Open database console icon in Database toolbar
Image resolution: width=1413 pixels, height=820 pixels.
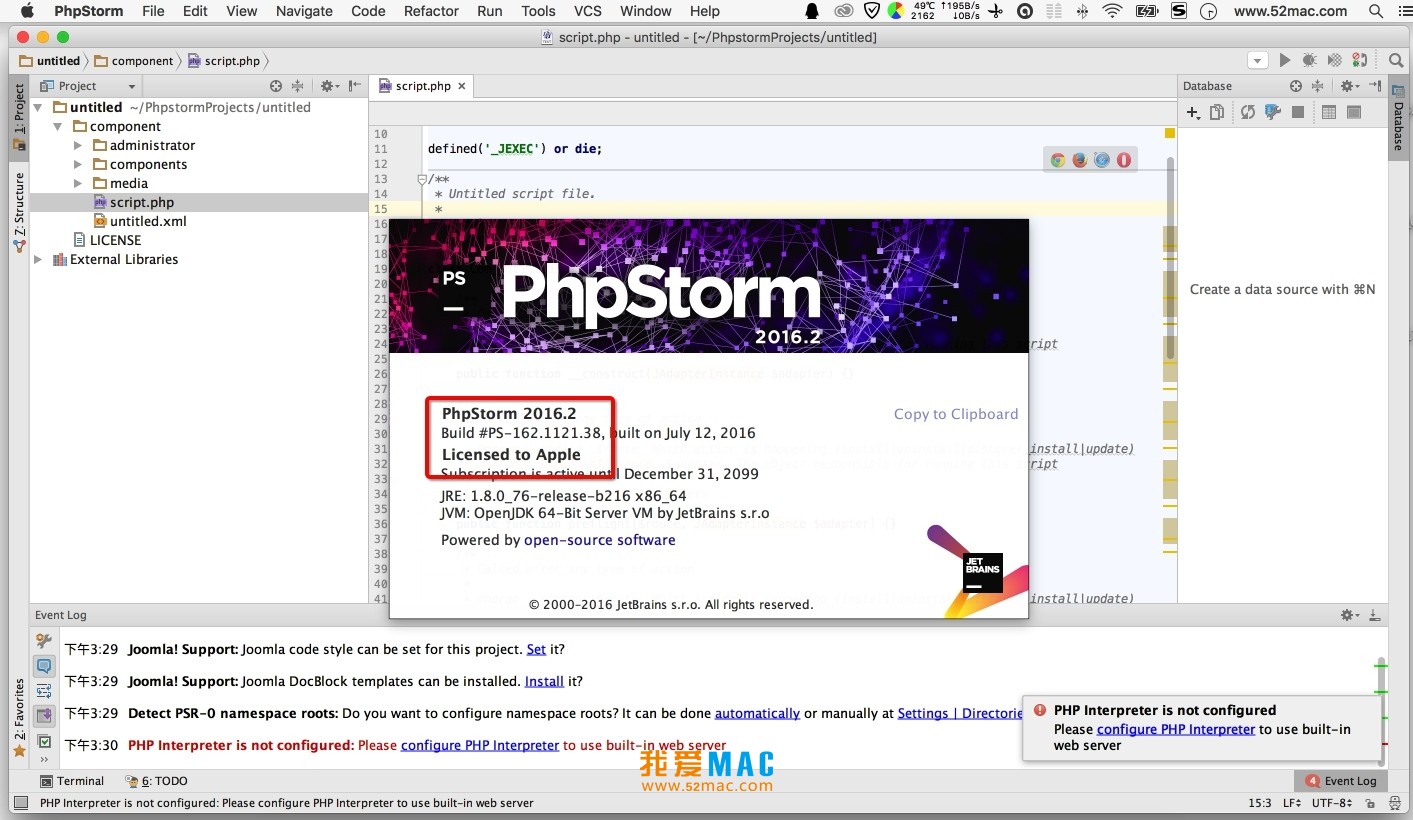pyautogui.click(x=1353, y=113)
